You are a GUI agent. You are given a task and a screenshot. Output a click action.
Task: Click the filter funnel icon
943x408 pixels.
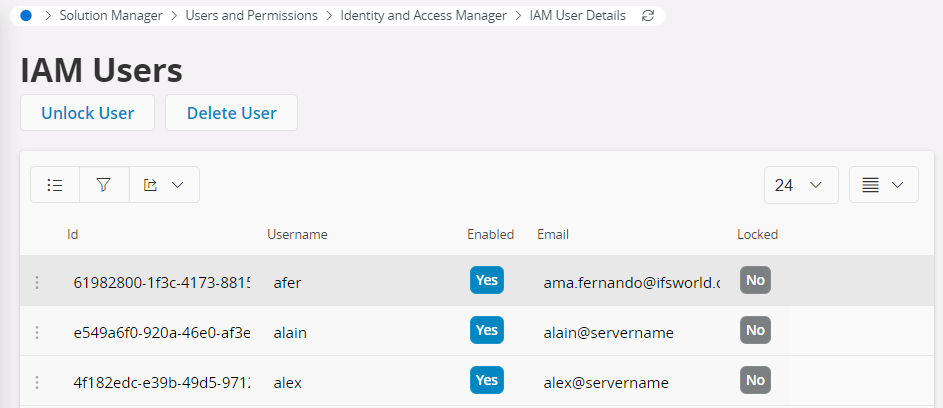(x=104, y=185)
